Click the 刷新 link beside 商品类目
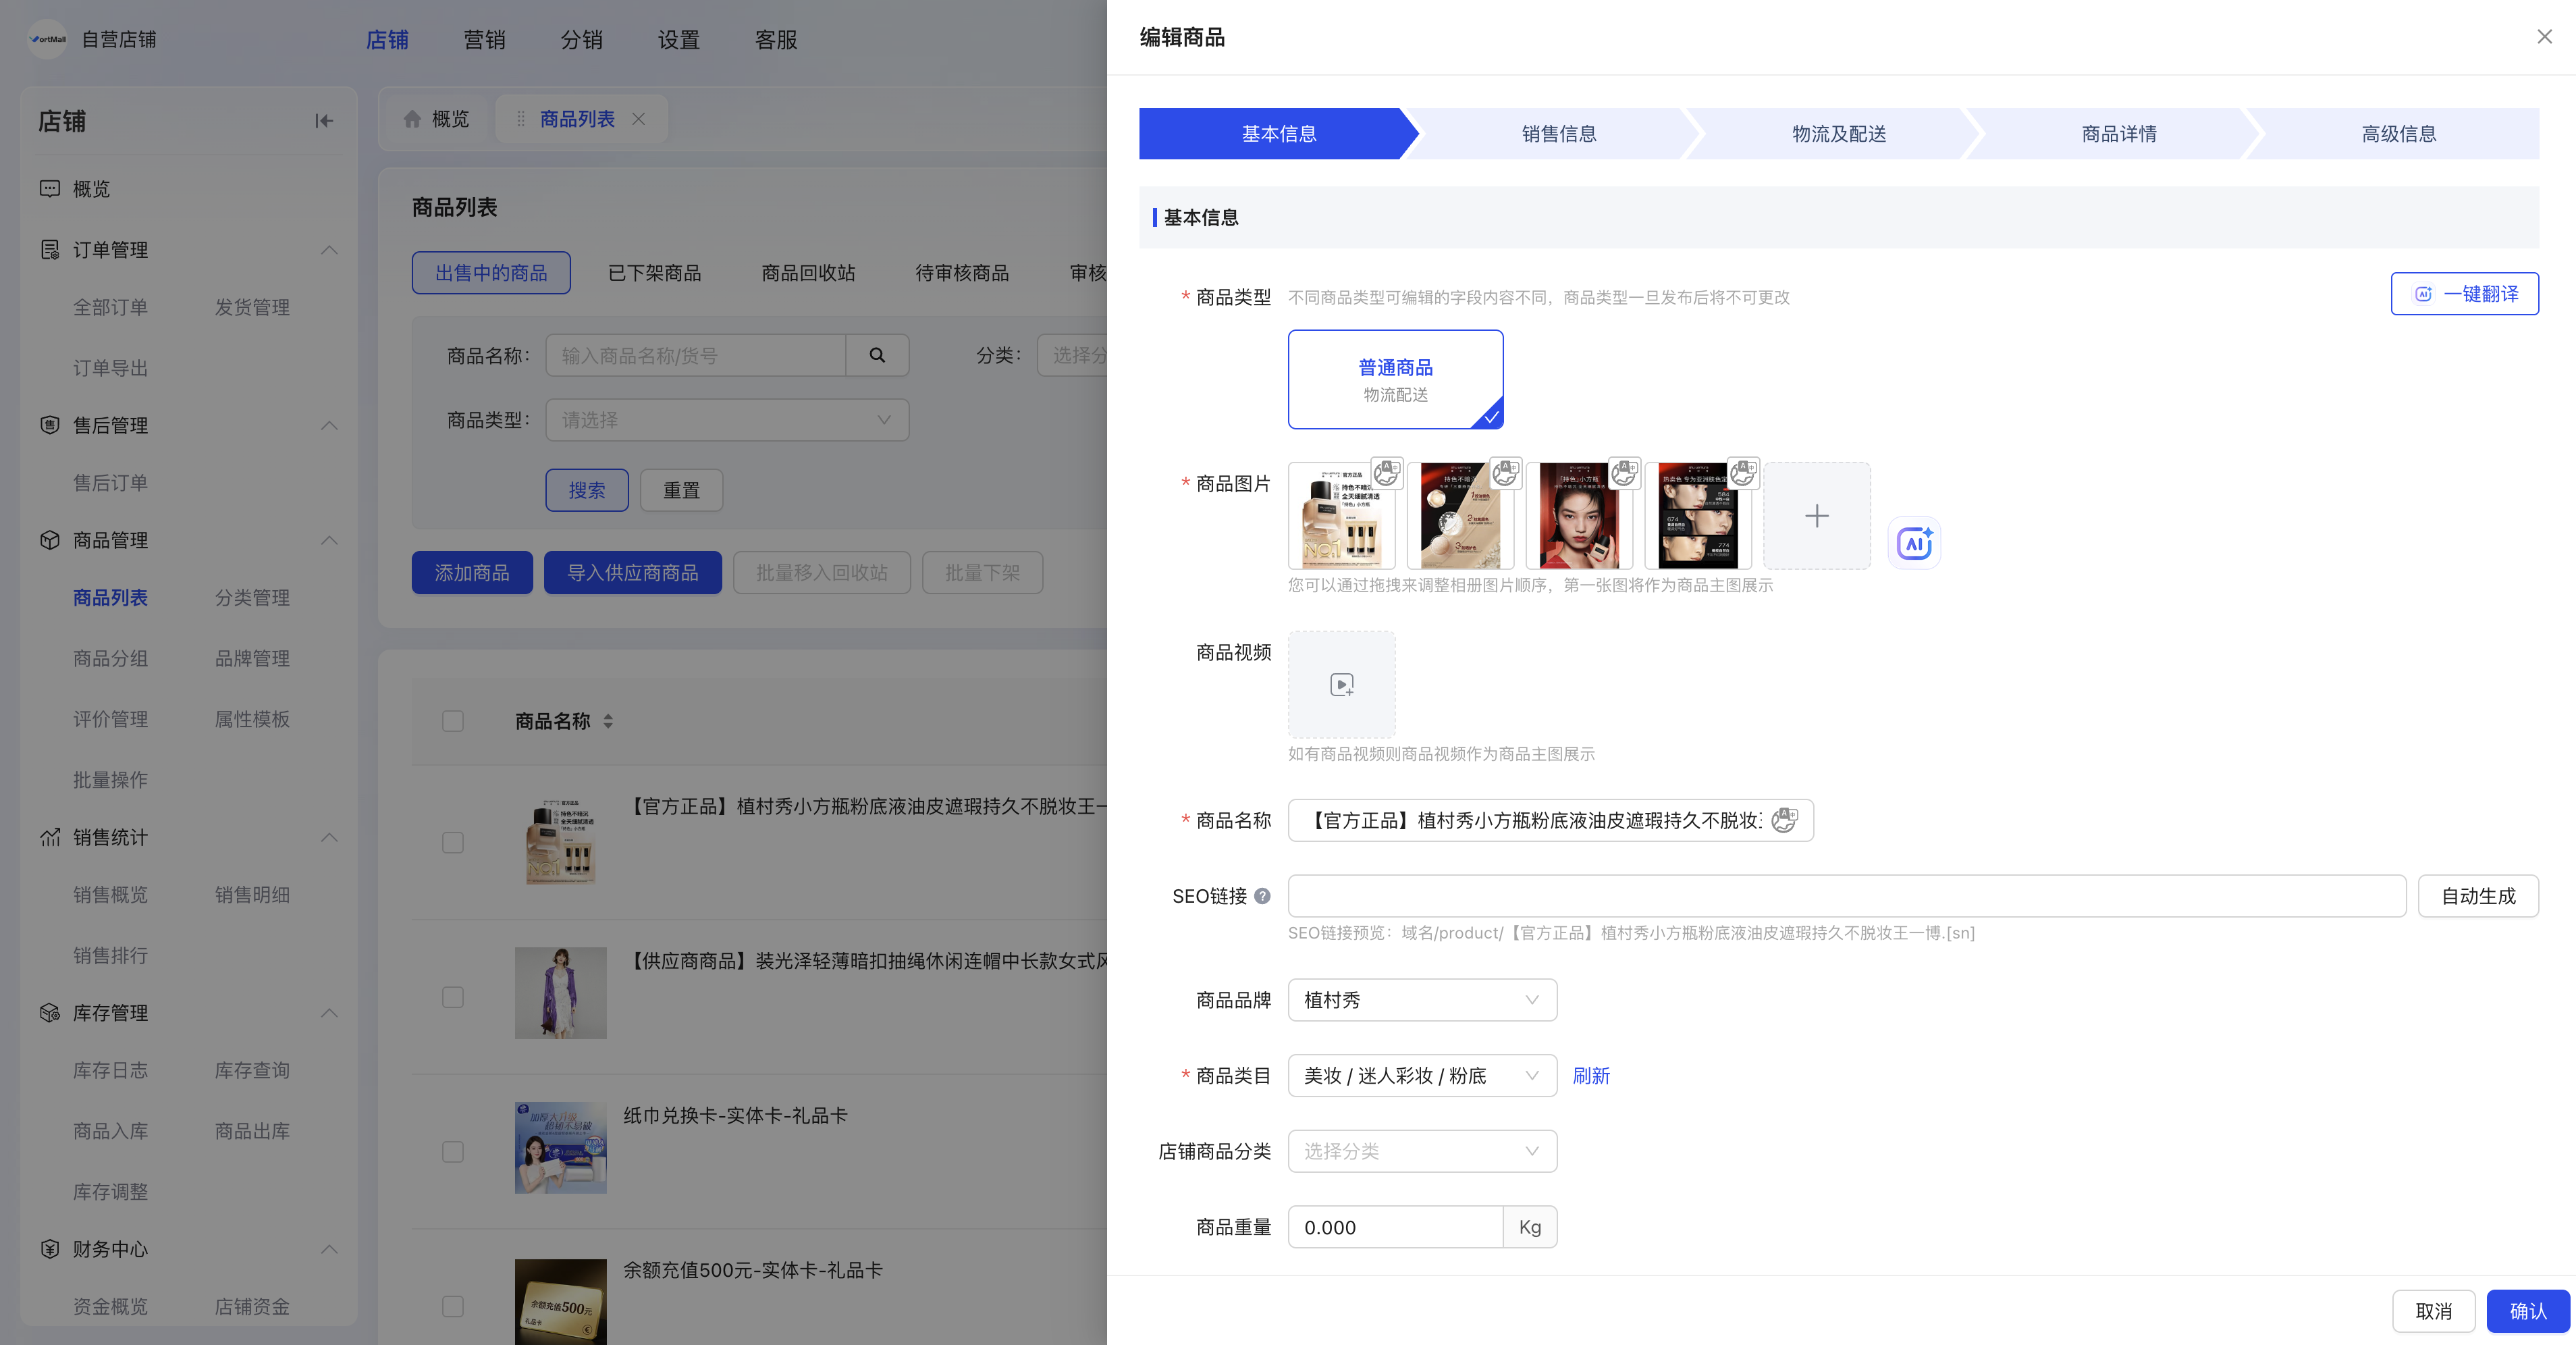Image resolution: width=2576 pixels, height=1345 pixels. click(1591, 1076)
